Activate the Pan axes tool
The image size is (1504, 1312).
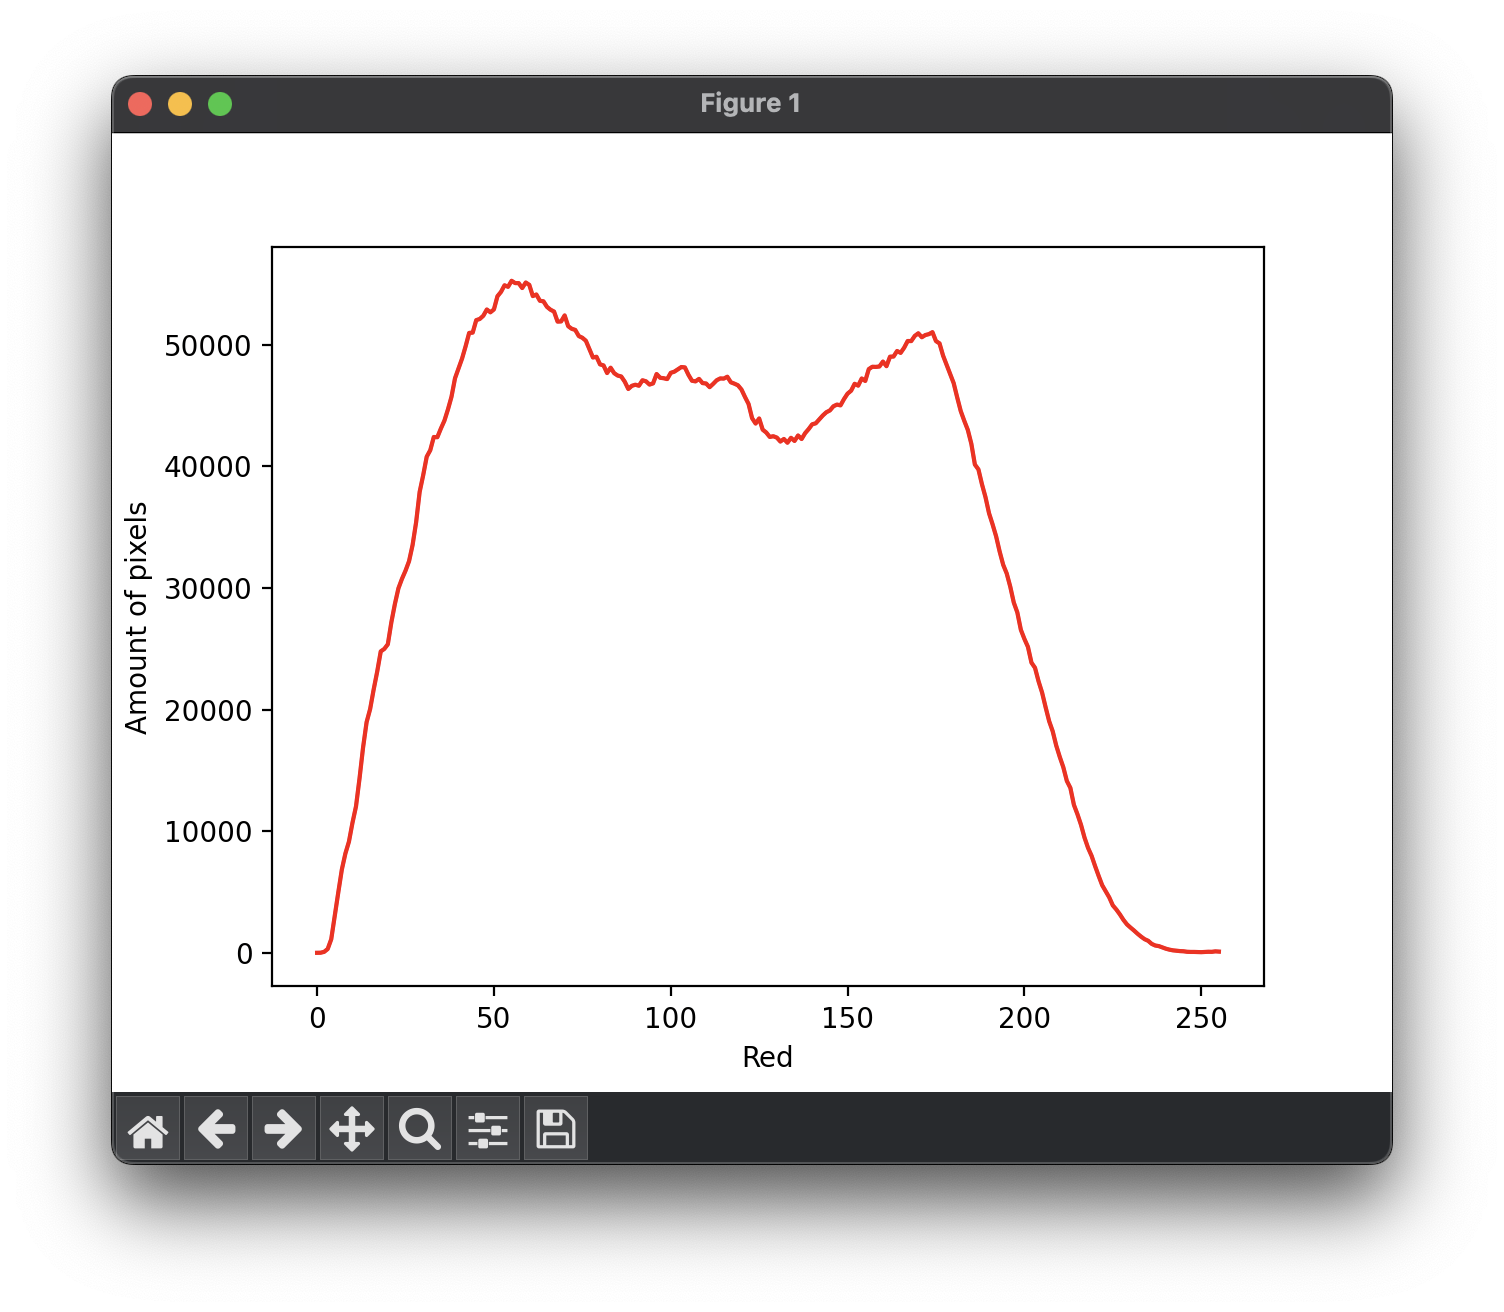point(352,1129)
